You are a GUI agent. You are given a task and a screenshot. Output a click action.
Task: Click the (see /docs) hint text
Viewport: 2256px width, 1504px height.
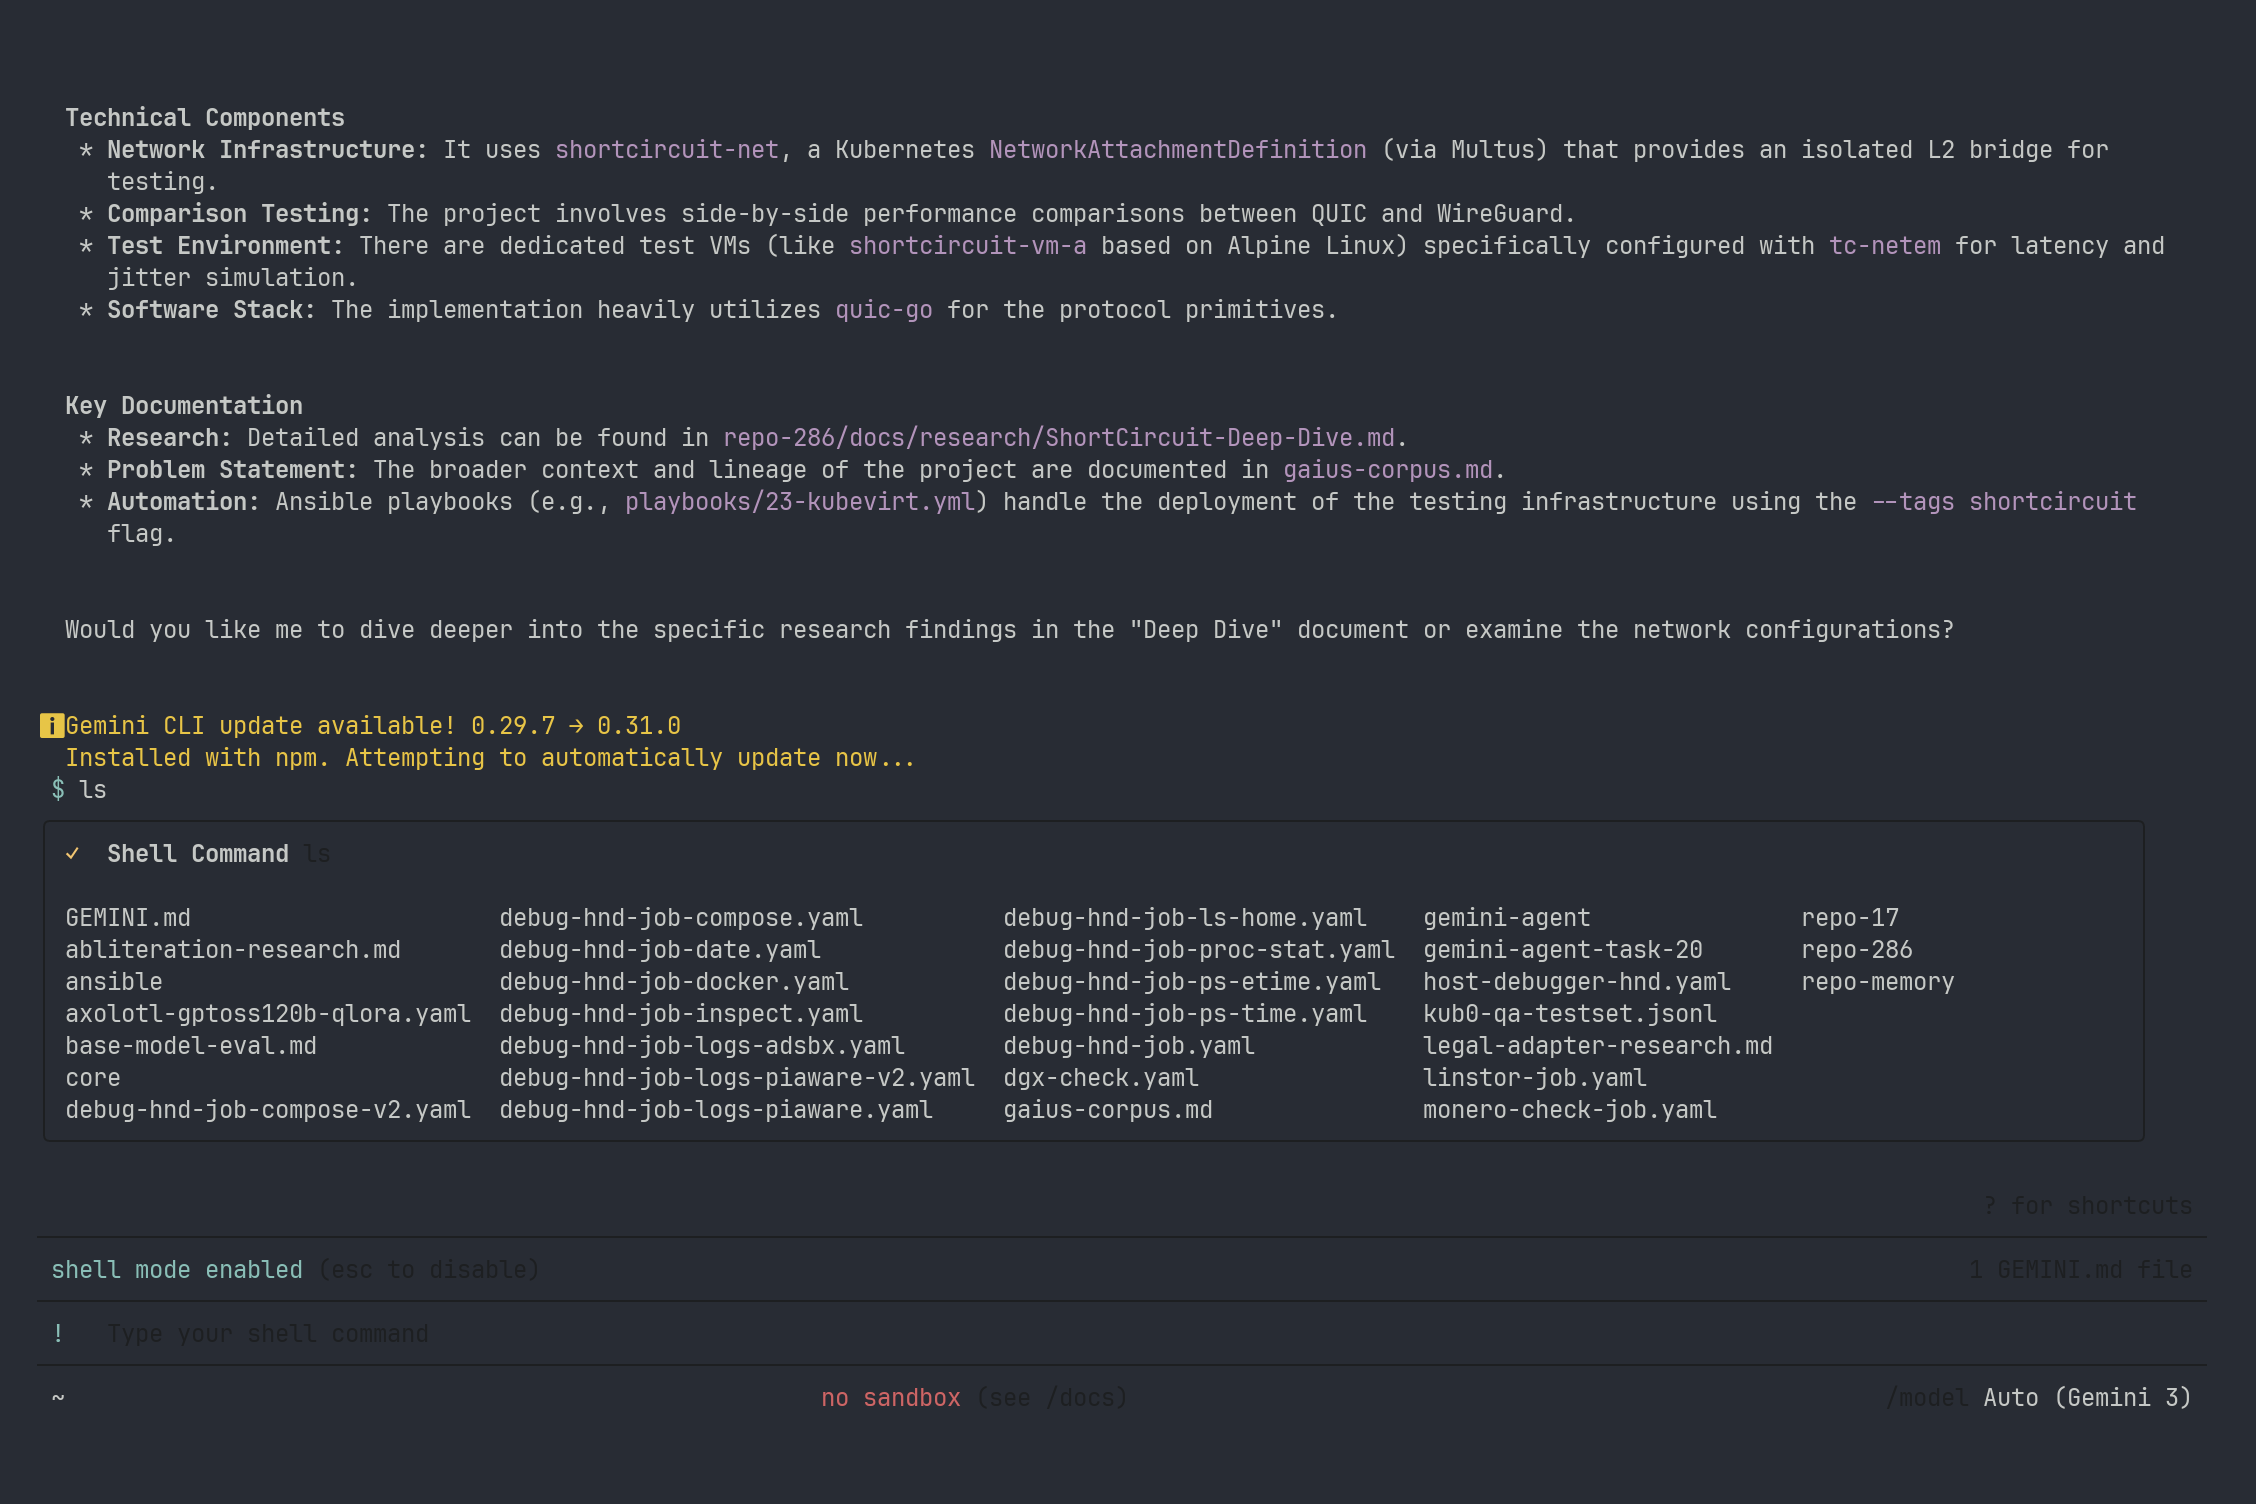pyautogui.click(x=1051, y=1398)
